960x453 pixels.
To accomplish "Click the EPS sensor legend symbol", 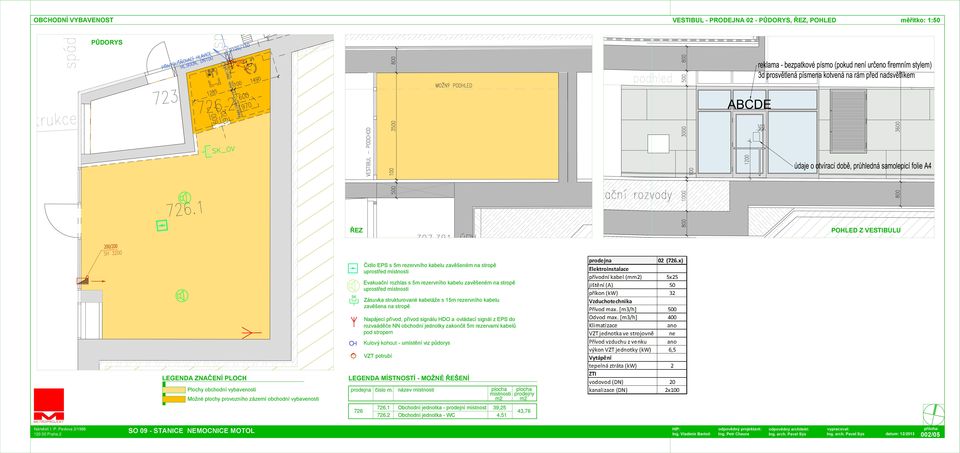I will (353, 268).
